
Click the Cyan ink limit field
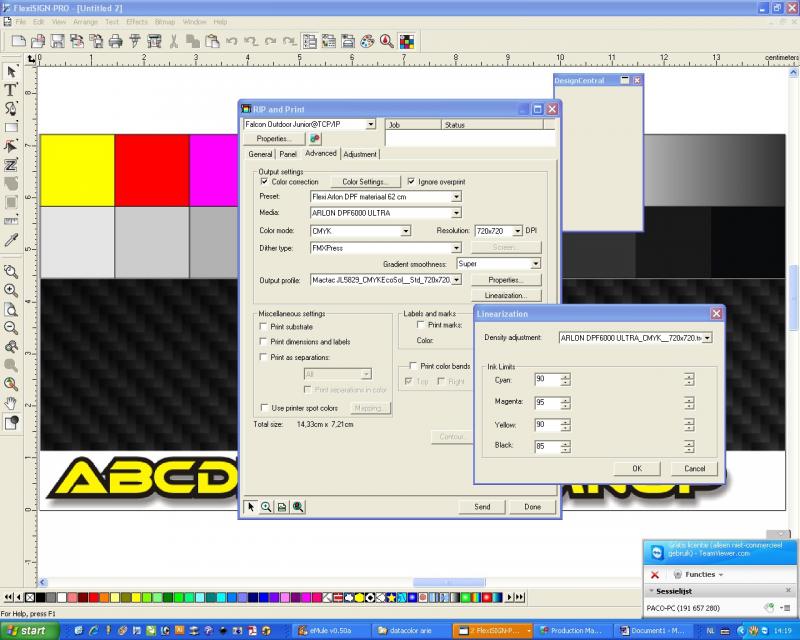[547, 379]
